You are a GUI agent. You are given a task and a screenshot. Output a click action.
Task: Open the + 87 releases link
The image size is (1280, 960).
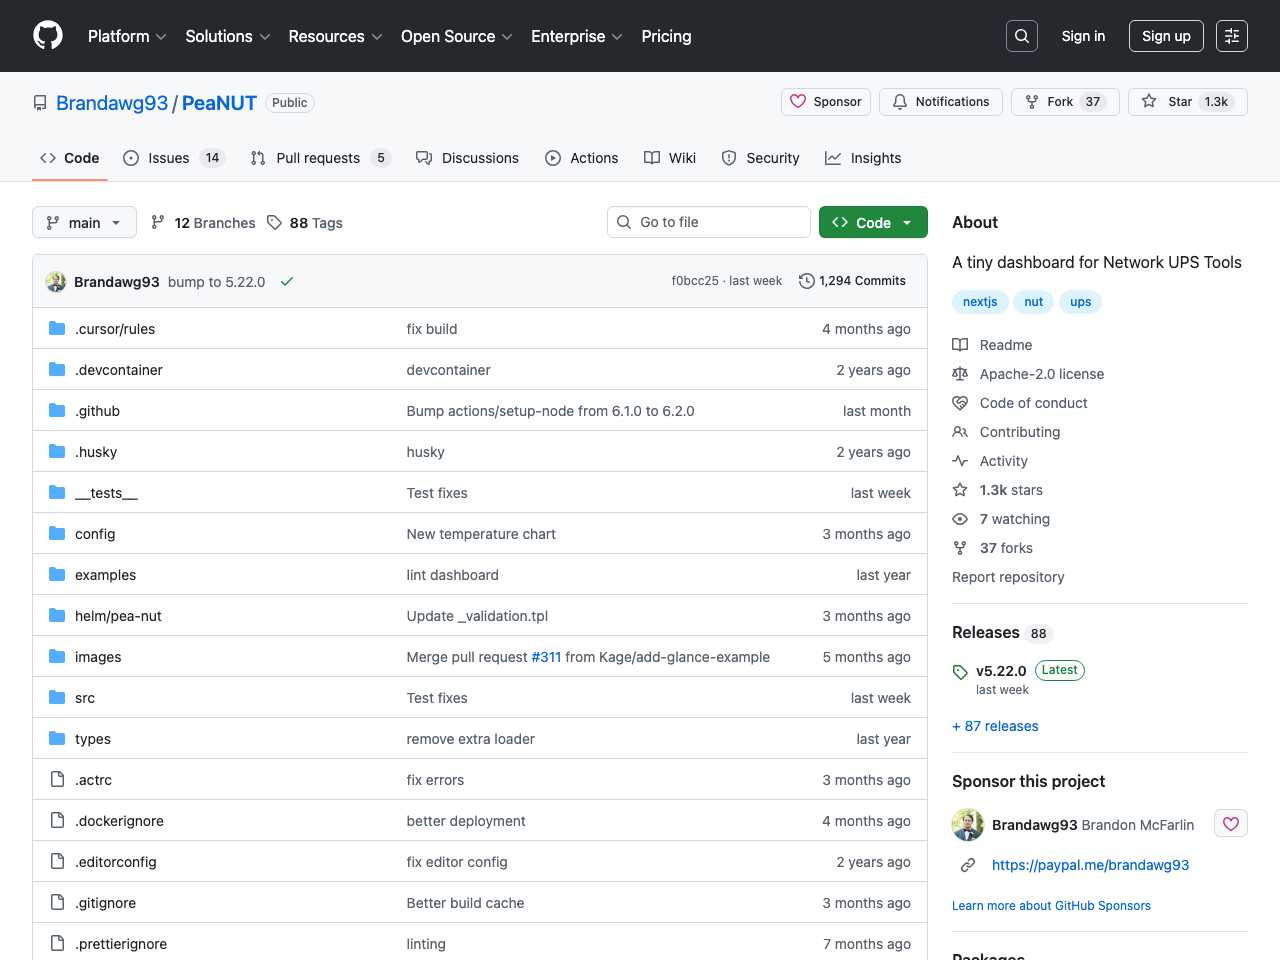click(x=995, y=726)
